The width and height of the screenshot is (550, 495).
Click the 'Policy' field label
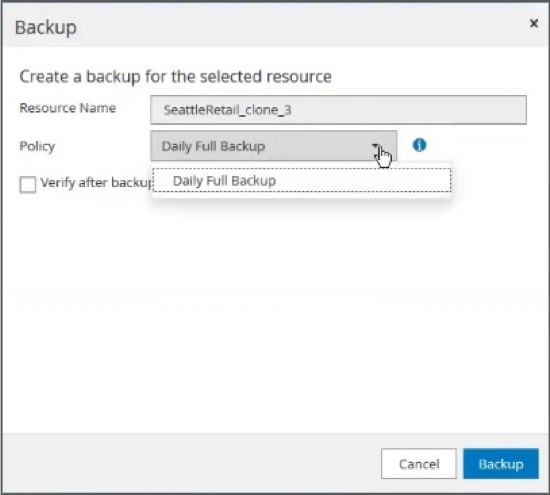tap(37, 146)
